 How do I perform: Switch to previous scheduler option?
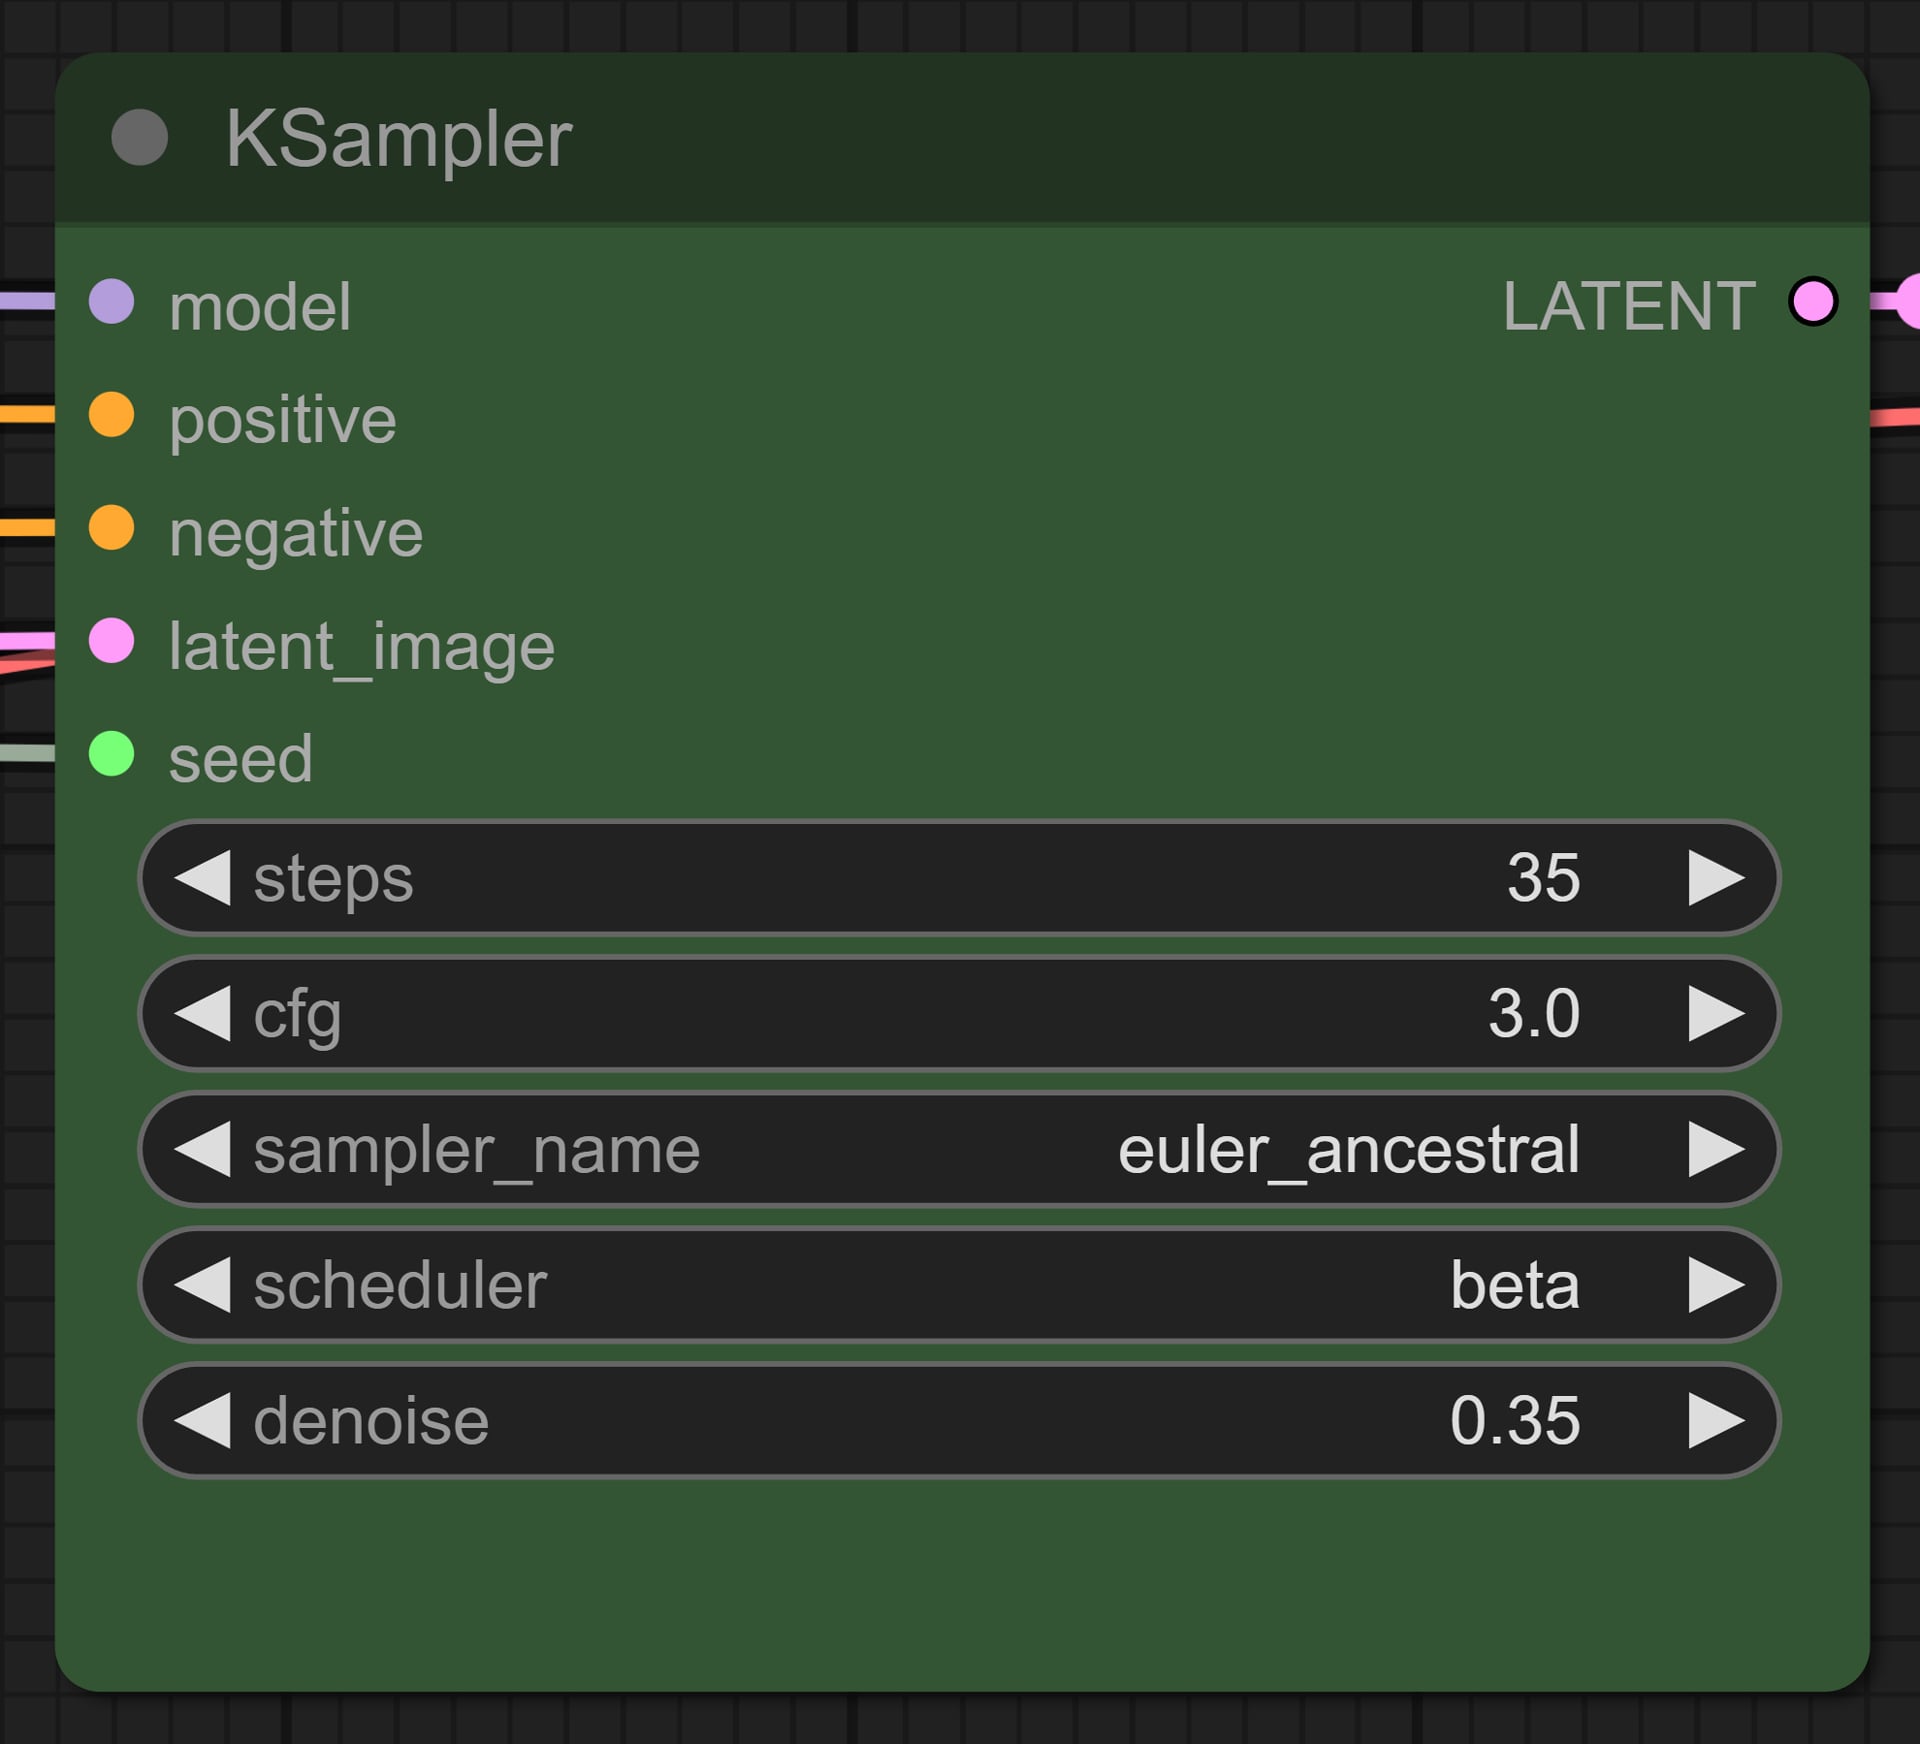pyautogui.click(x=203, y=1284)
